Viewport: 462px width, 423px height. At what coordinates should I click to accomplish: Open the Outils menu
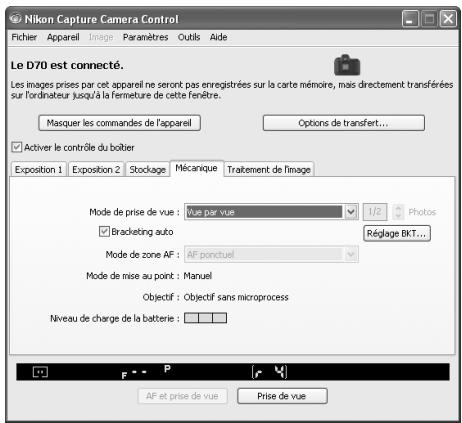[189, 37]
